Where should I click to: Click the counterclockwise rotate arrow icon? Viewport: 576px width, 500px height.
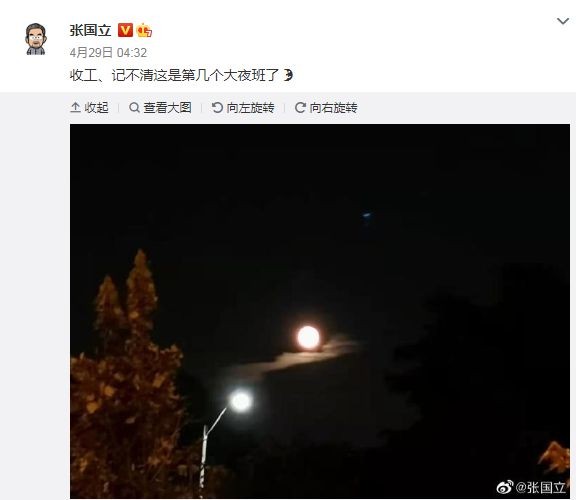coord(217,108)
